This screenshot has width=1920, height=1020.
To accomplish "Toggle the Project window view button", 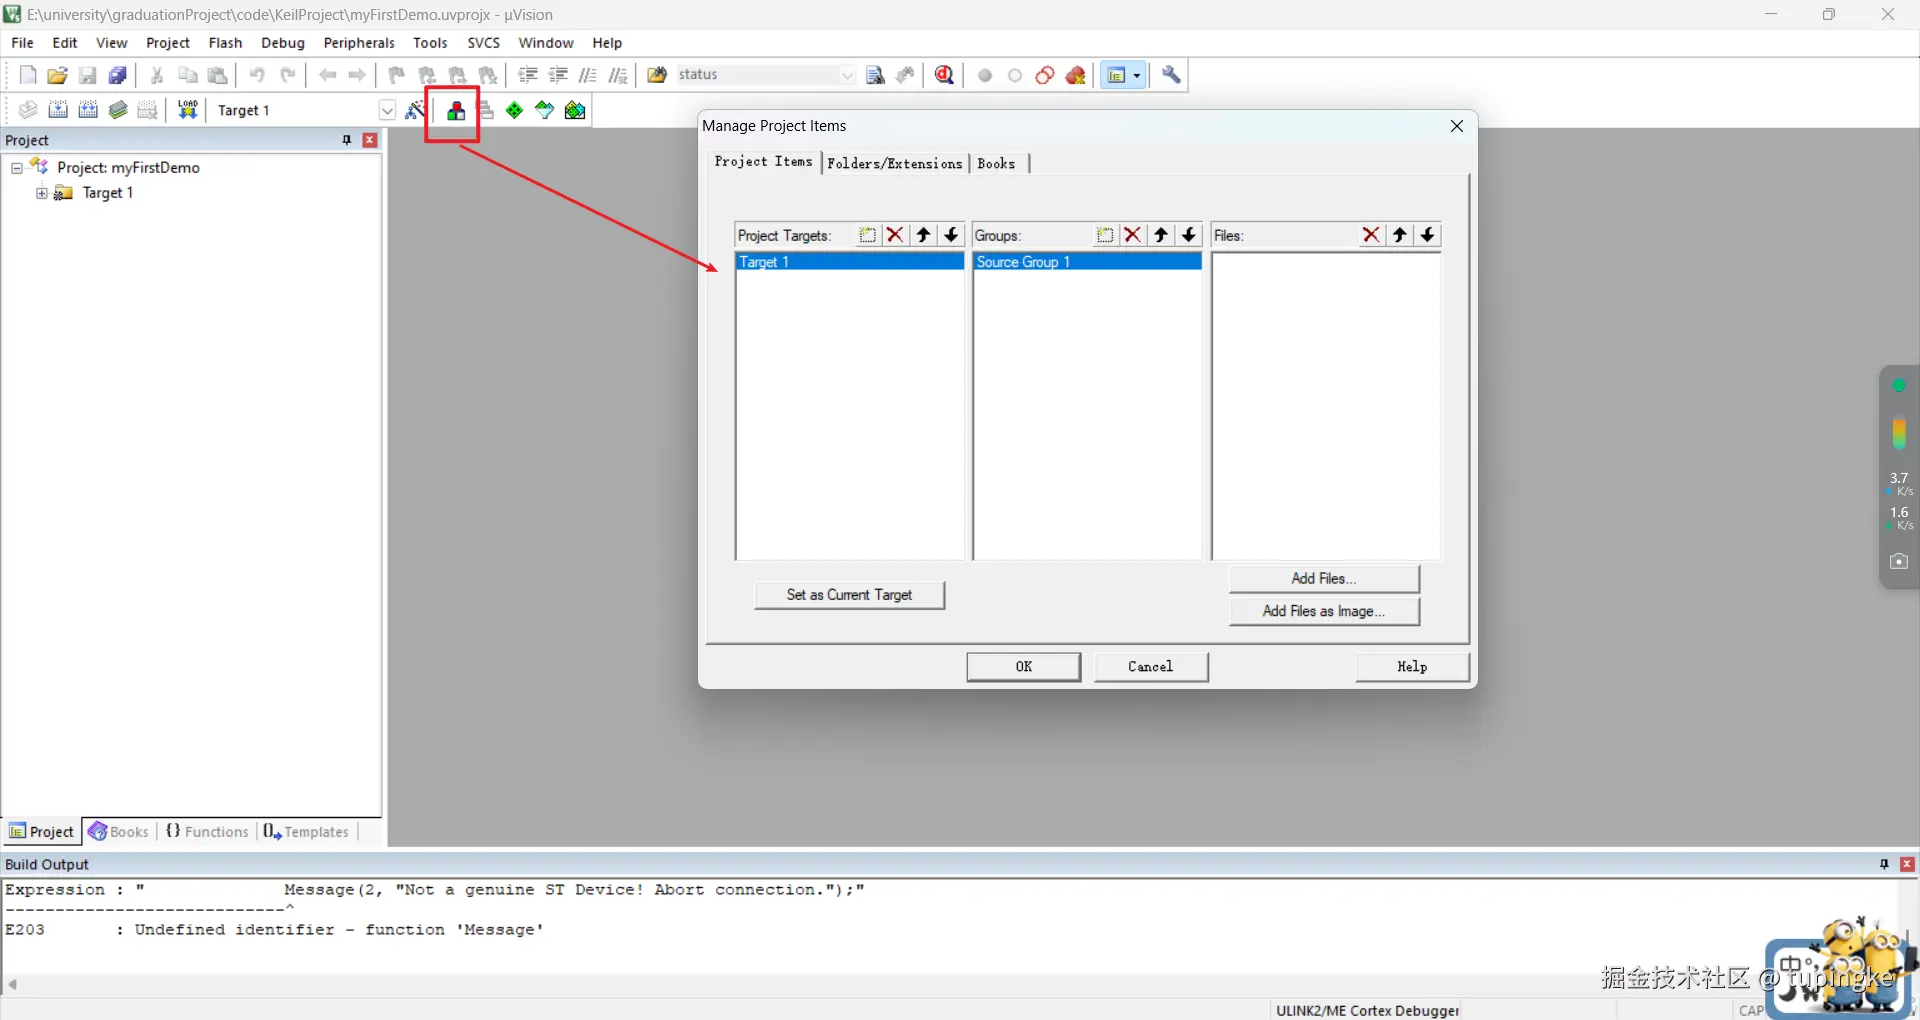I will [1116, 75].
